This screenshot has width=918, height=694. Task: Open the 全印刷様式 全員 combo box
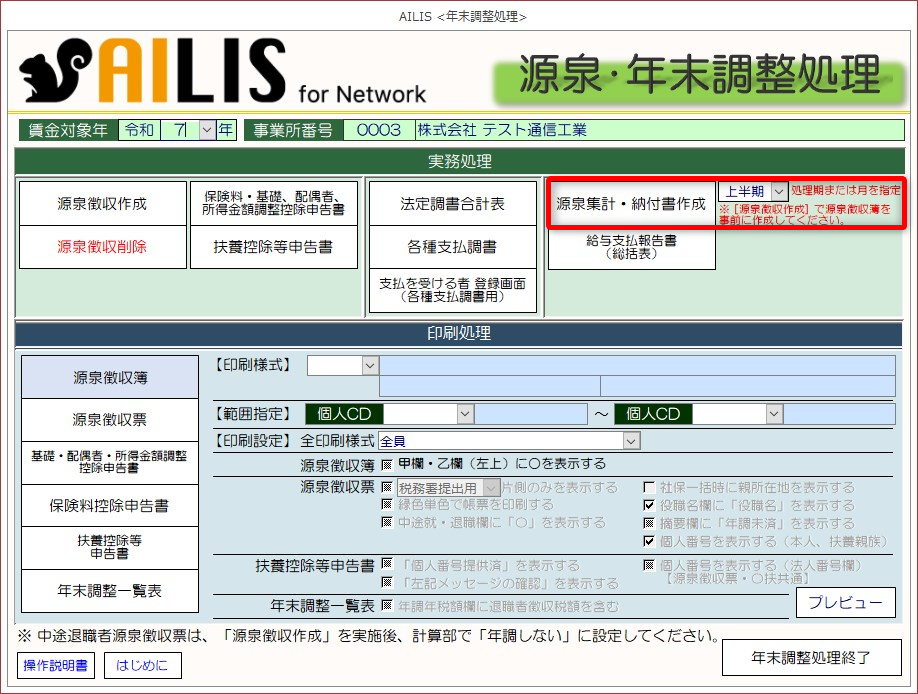pos(630,440)
